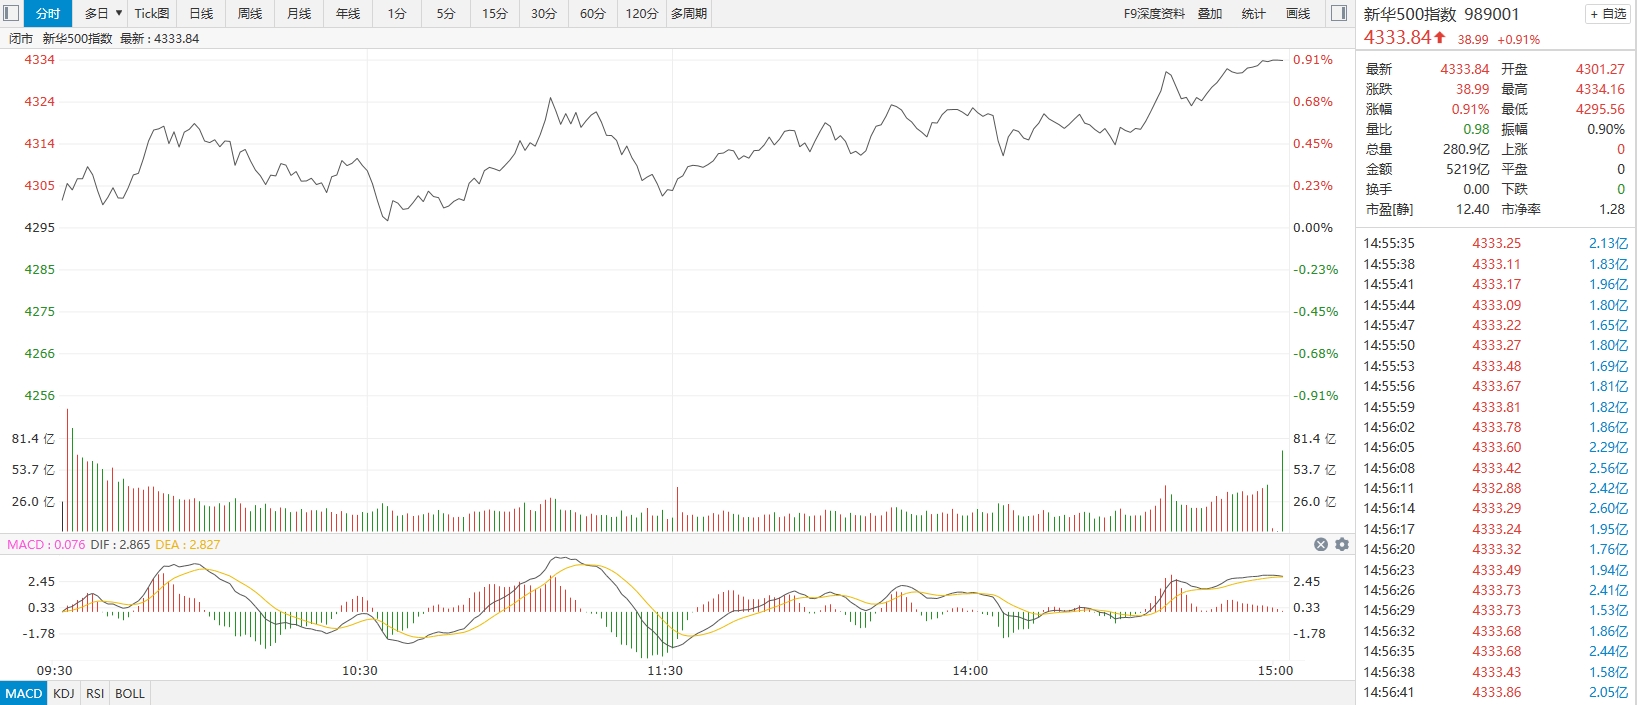The width and height of the screenshot is (1637, 705).
Task: Click the 14:56:41 tick trade row
Action: point(1496,692)
